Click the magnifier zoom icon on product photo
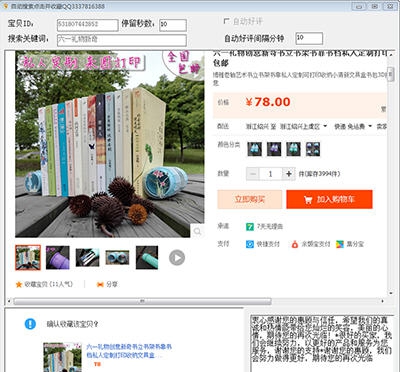 point(197,231)
